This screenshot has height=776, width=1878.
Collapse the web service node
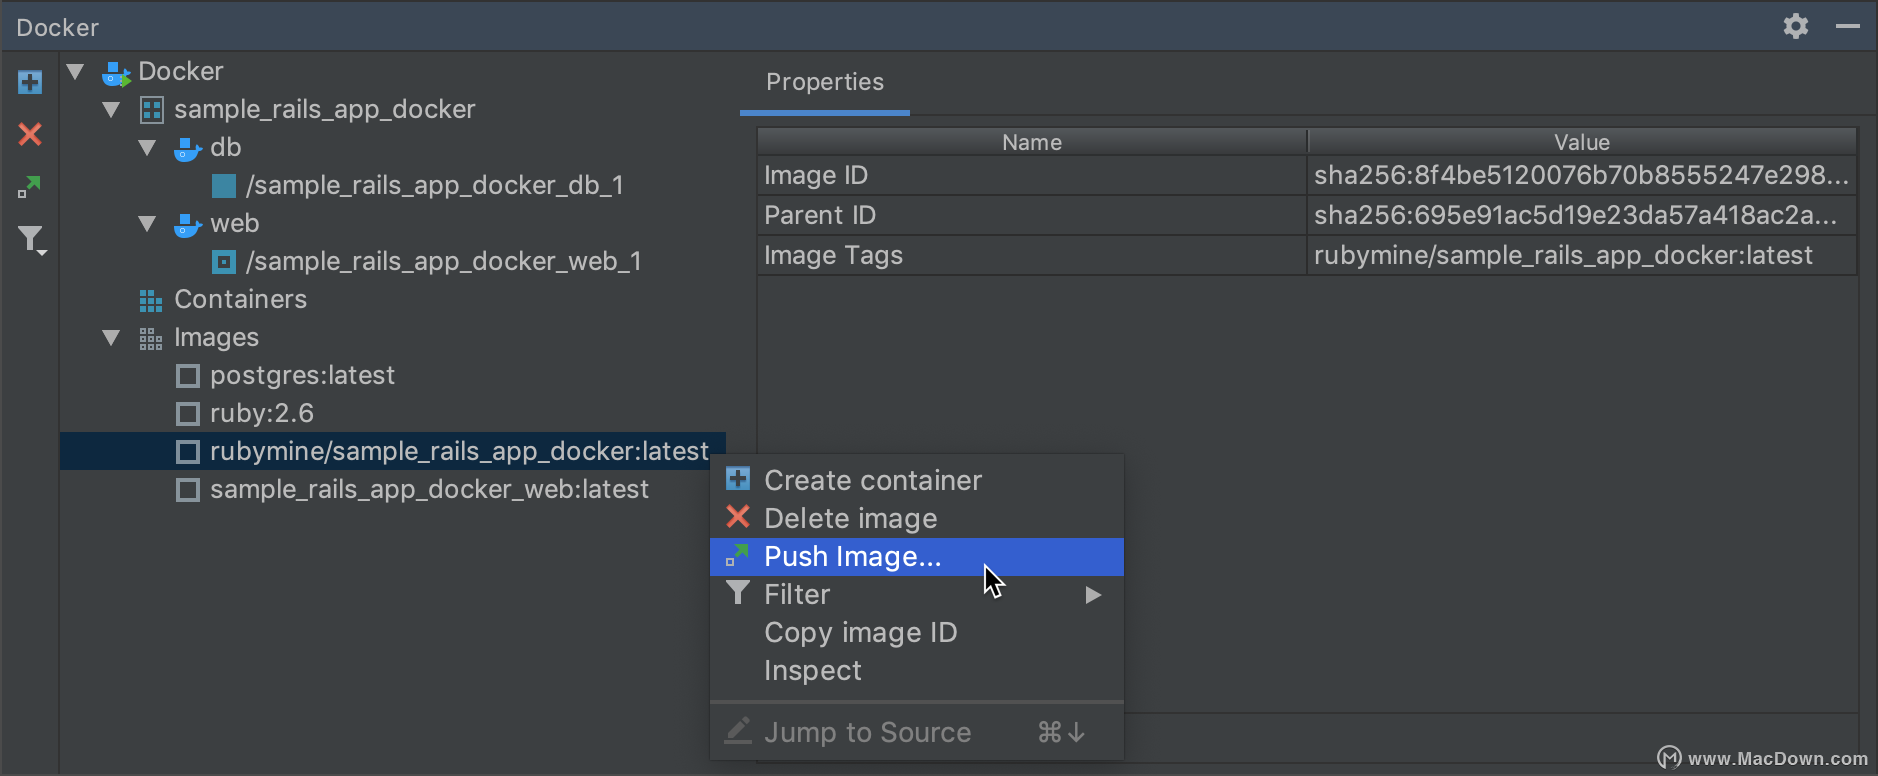(147, 224)
